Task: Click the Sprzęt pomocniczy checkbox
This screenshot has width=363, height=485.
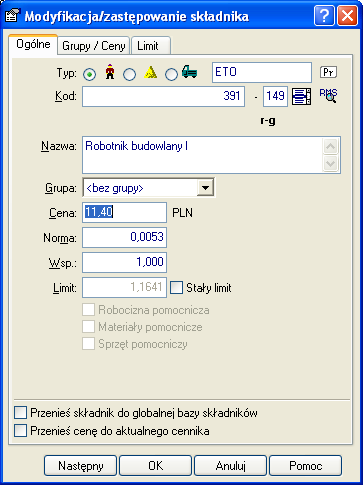Action: click(88, 344)
